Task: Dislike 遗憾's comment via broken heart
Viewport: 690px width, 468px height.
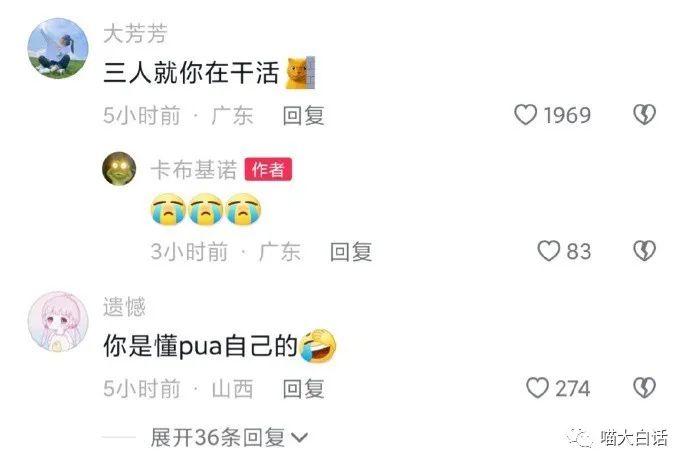Action: pyautogui.click(x=644, y=388)
